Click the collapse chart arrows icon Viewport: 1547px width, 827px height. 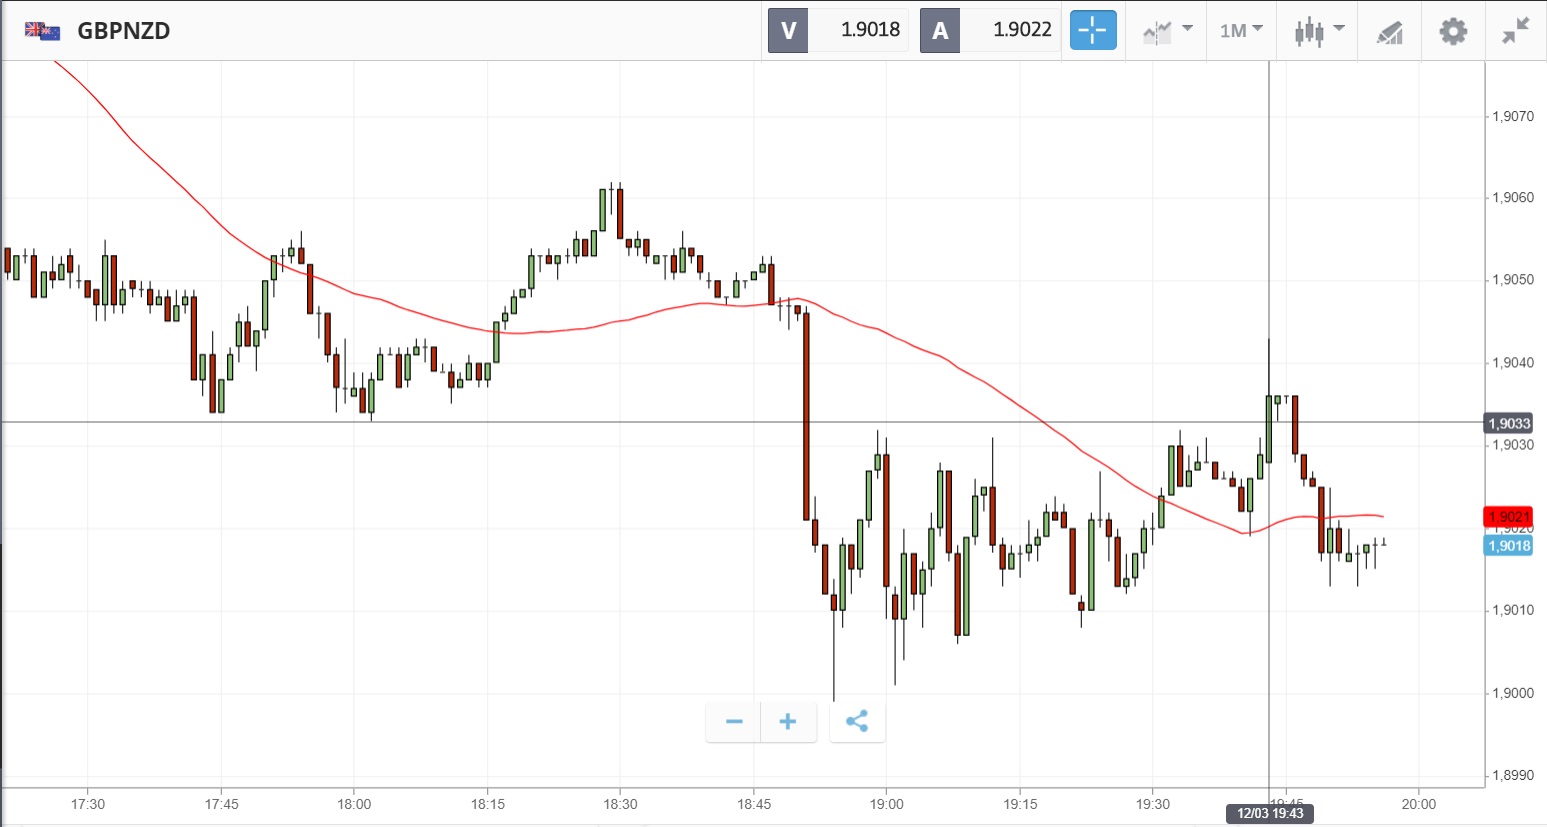tap(1516, 31)
